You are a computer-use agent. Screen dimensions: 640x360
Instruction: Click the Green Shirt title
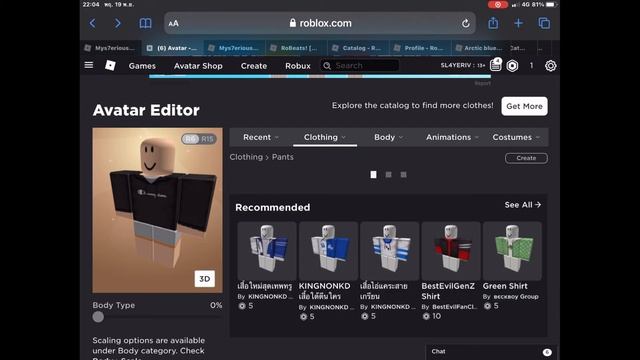505,286
